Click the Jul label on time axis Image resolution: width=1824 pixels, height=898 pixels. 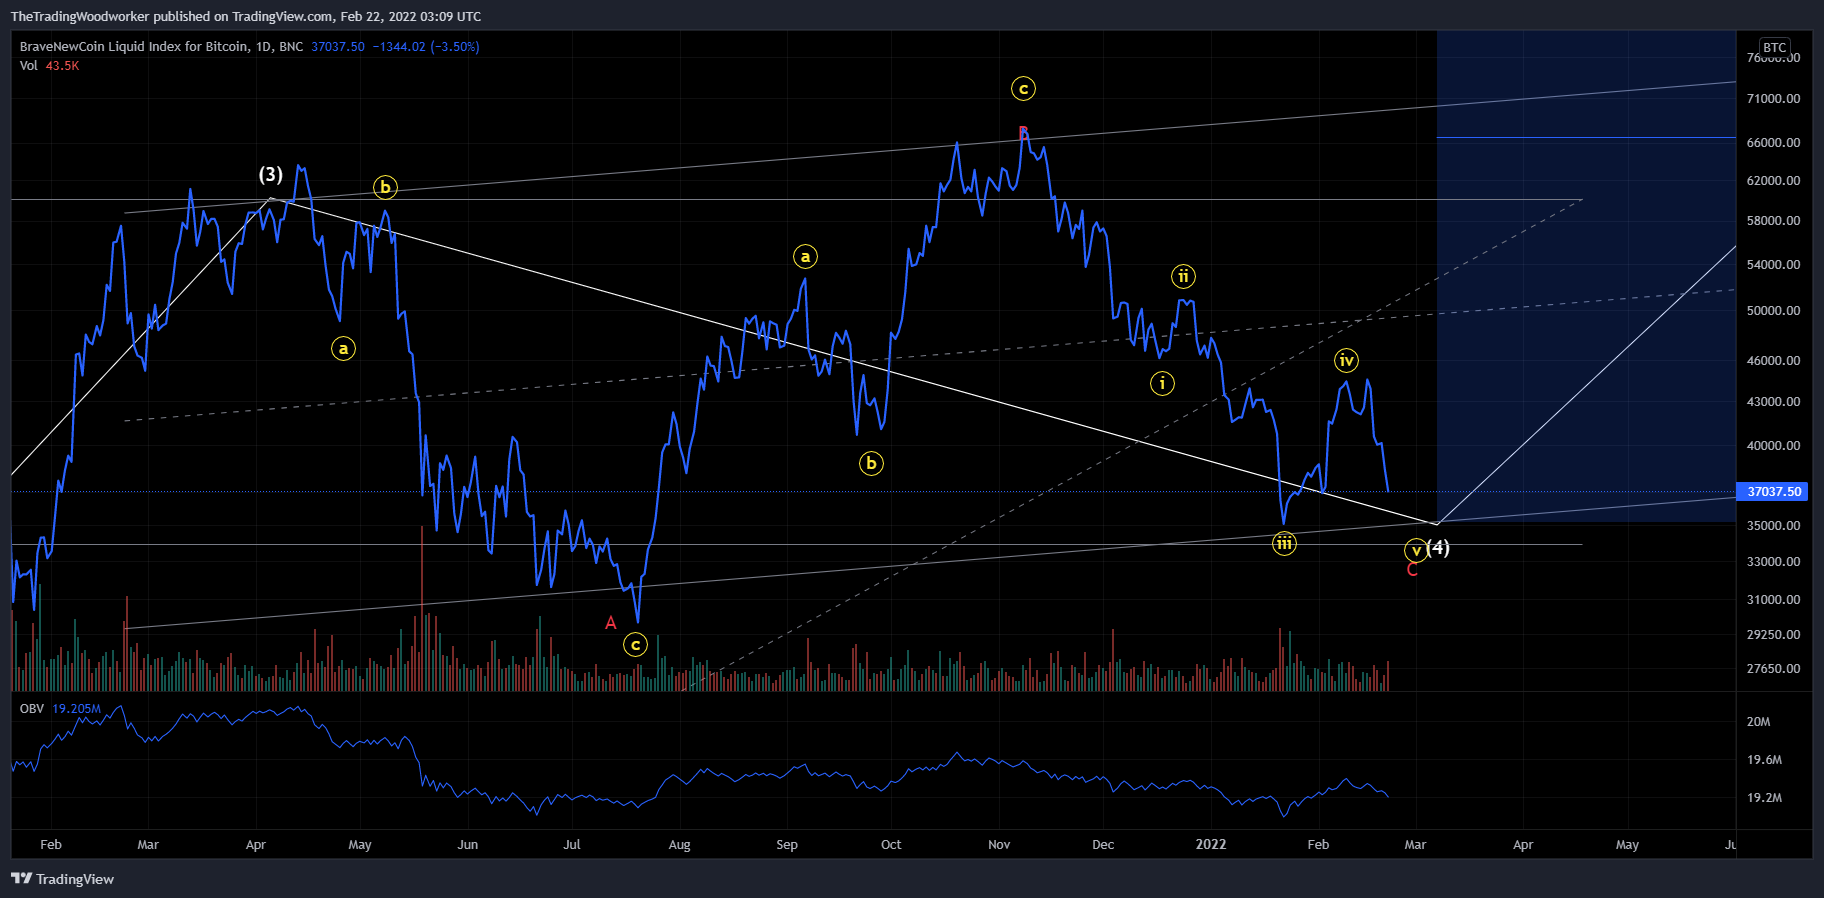[x=572, y=845]
